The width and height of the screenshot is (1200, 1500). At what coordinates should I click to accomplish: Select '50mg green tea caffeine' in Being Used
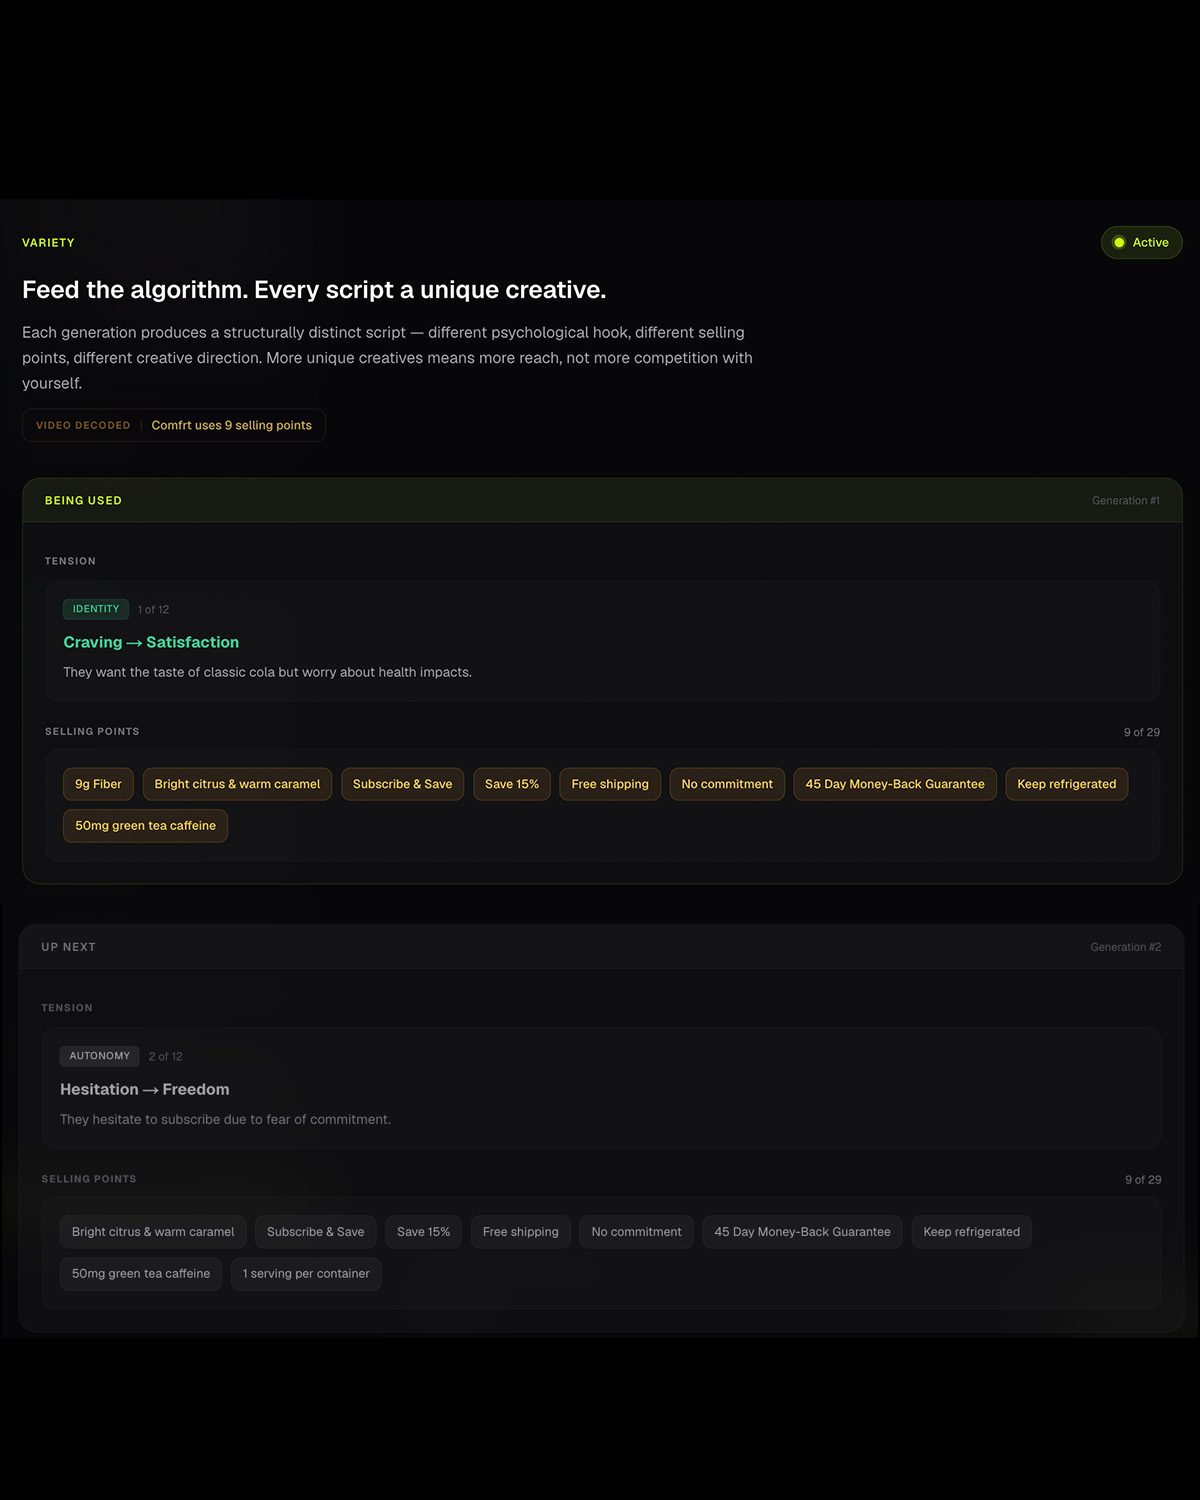[x=145, y=826]
